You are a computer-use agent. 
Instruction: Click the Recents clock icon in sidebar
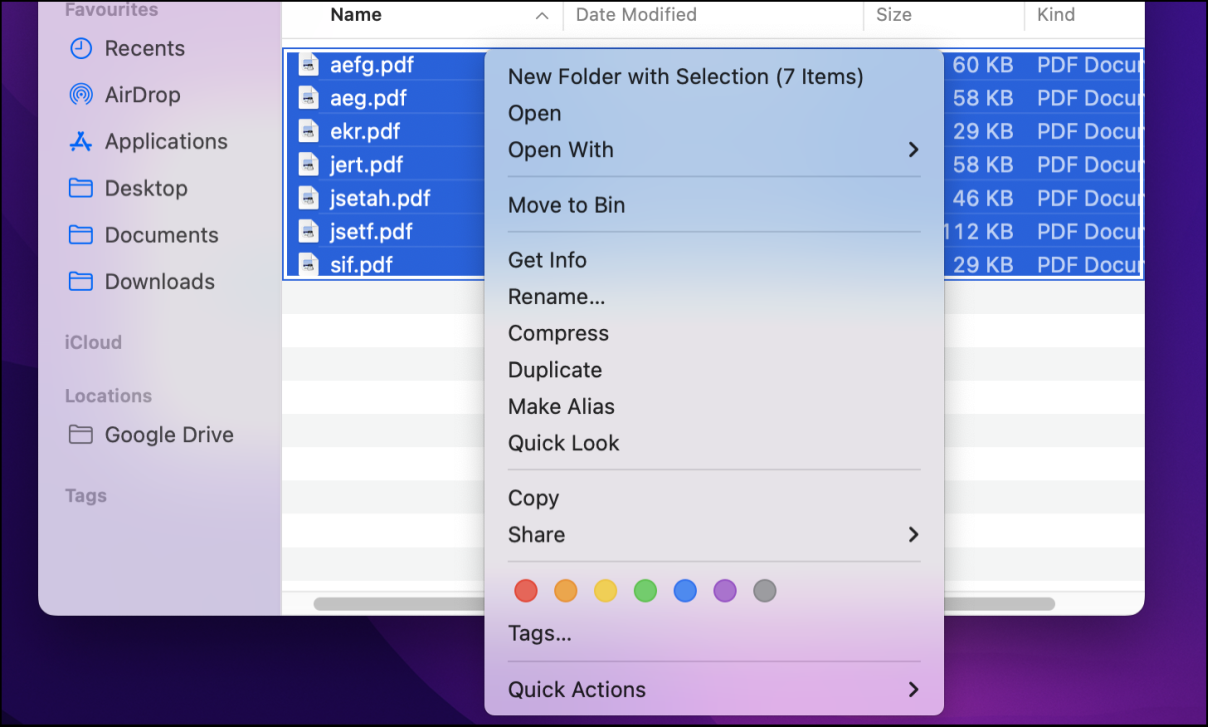point(81,48)
